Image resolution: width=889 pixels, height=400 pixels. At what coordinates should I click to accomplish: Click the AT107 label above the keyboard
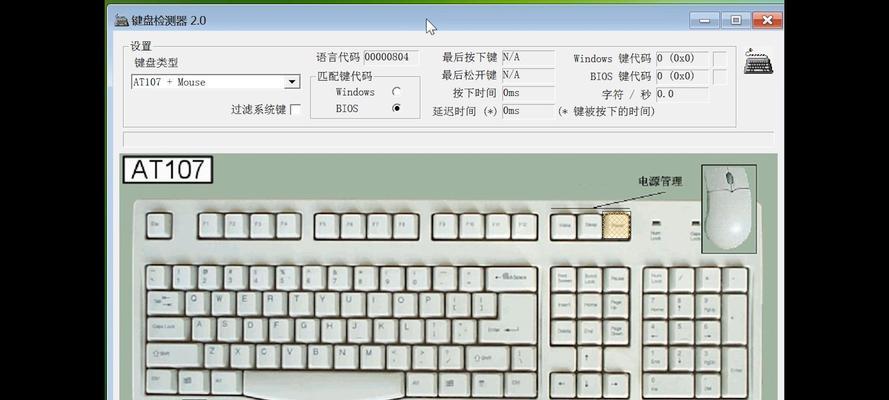coord(168,170)
